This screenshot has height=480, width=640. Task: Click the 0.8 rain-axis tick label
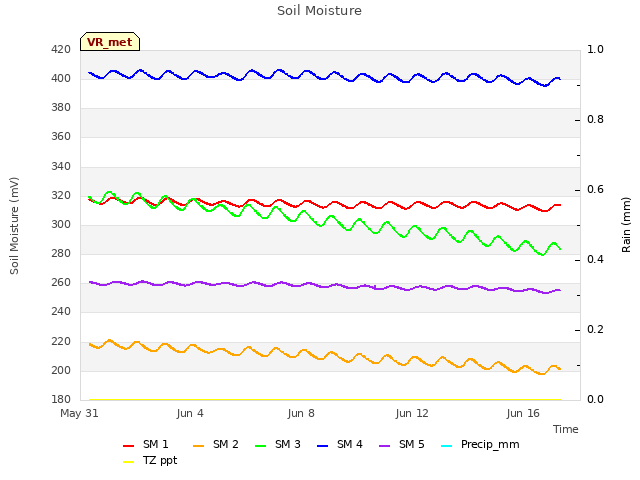click(x=595, y=120)
